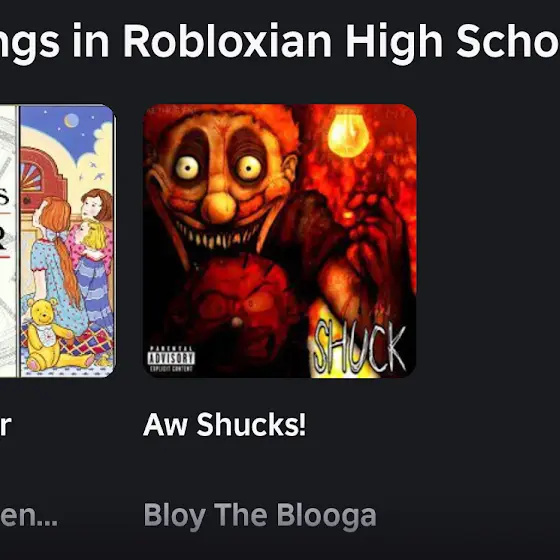Click the crescent moon on storybook cover
The image size is (560, 560).
[71, 120]
